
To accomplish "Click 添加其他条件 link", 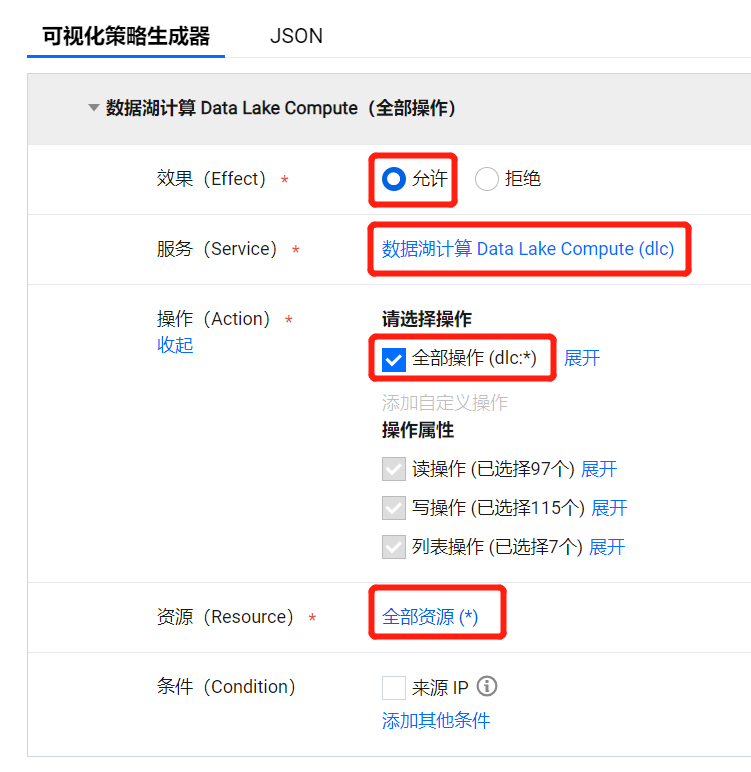I will [x=436, y=721].
